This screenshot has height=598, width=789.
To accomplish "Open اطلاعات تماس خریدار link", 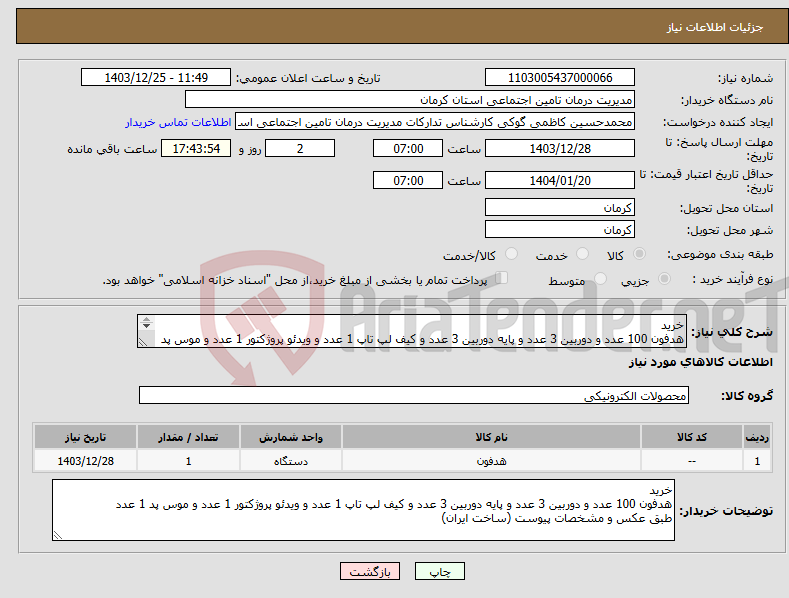I will 178,122.
